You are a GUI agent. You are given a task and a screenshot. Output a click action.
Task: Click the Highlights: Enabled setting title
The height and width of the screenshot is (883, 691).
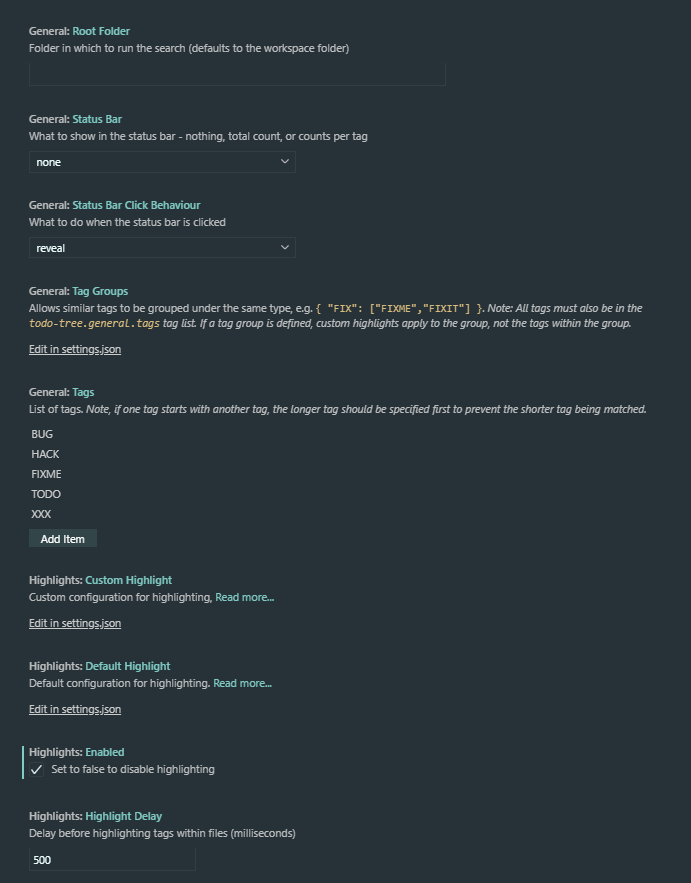(77, 752)
